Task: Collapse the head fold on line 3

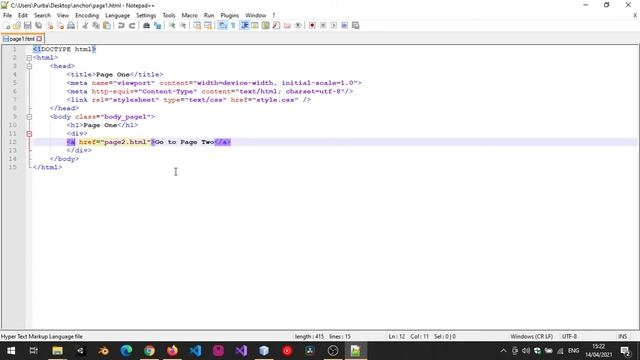Action: (x=29, y=66)
